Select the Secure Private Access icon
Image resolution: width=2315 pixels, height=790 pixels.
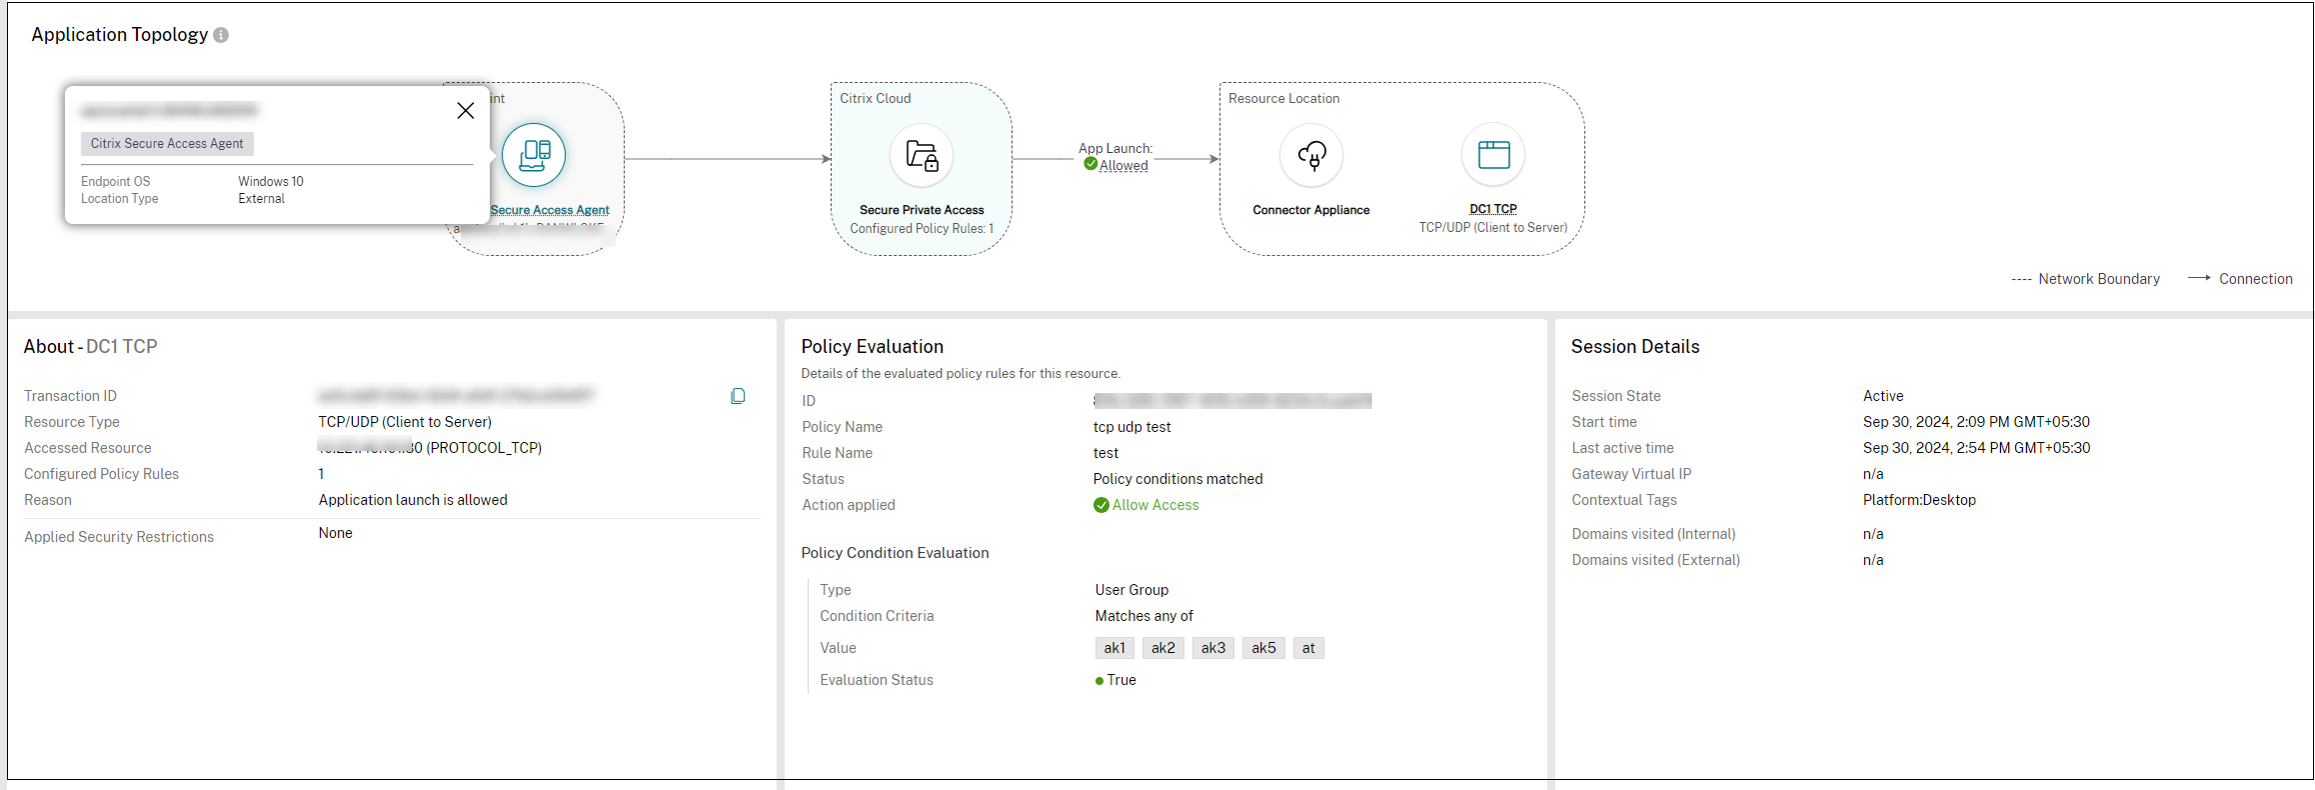click(921, 155)
